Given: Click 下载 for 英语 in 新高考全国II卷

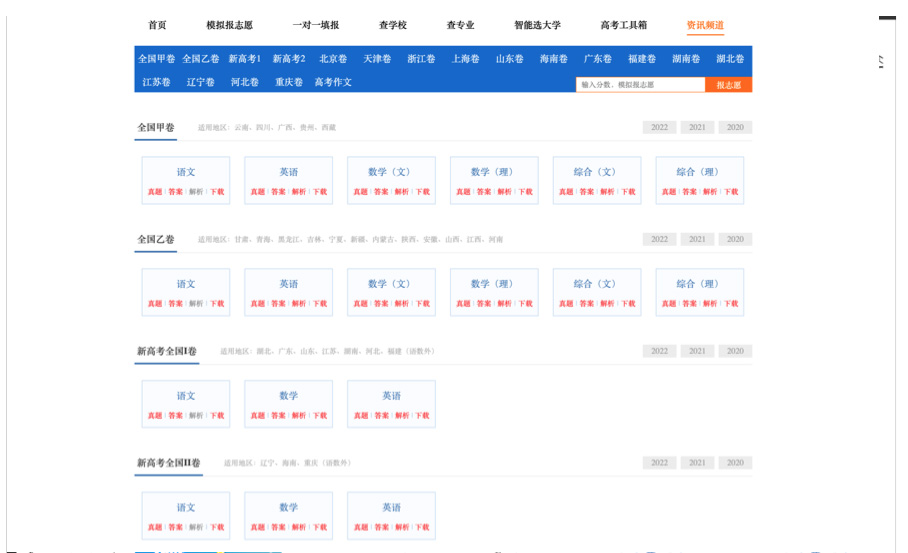Looking at the screenshot, I should (x=422, y=528).
